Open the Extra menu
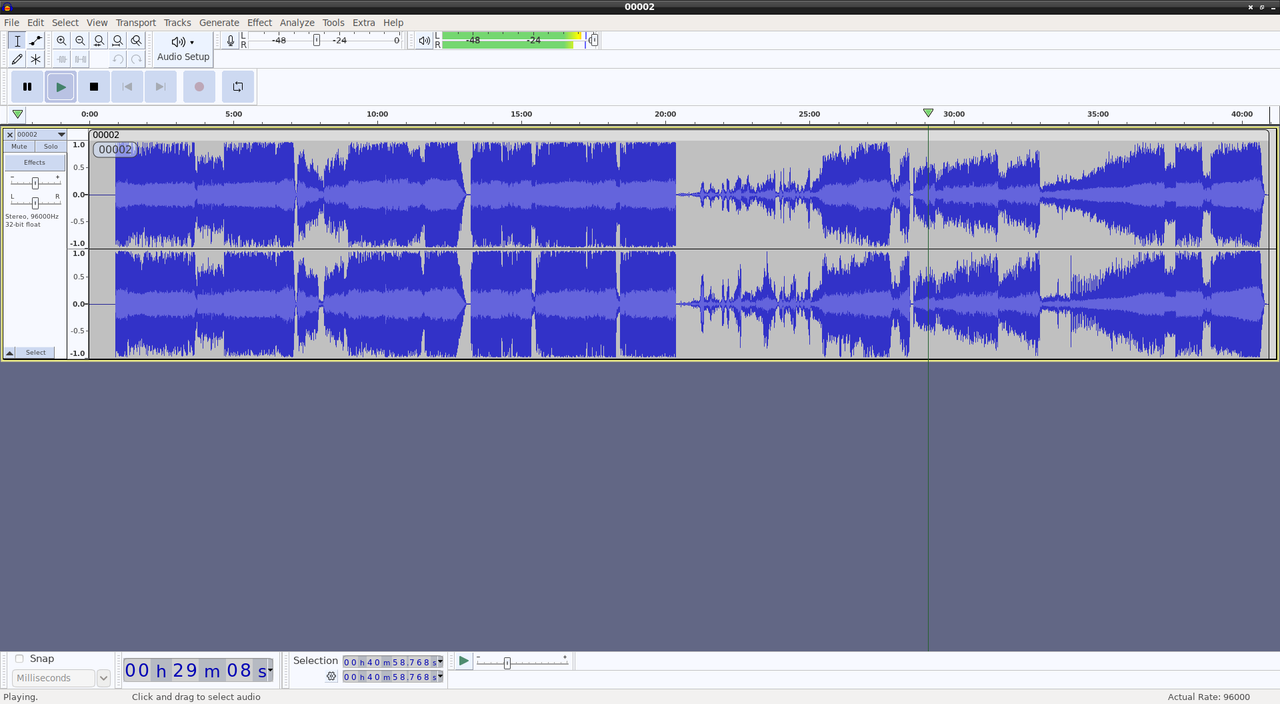Viewport: 1280px width, 704px height. coord(364,22)
